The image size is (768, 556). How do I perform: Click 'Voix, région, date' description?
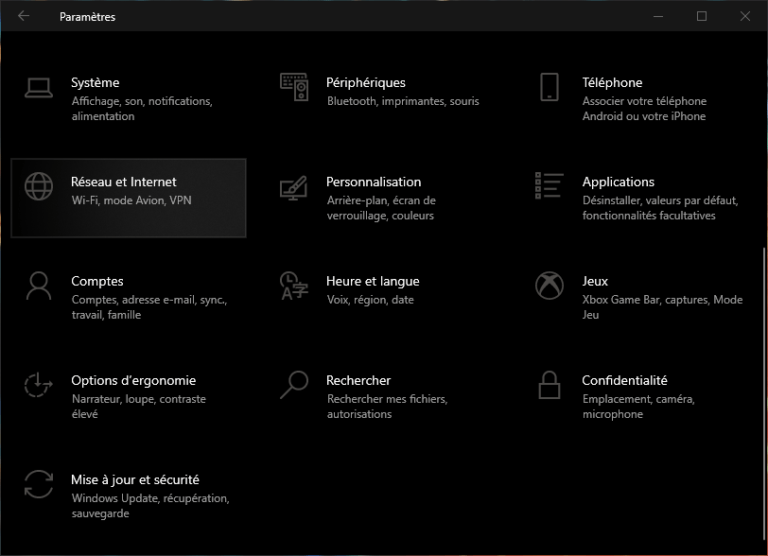point(370,300)
